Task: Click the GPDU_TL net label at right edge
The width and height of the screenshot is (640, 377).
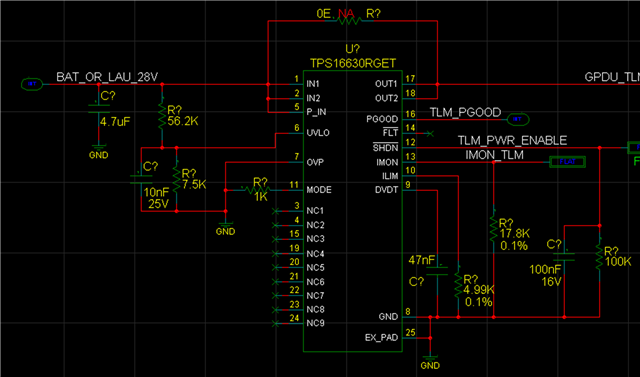Action: pos(612,77)
